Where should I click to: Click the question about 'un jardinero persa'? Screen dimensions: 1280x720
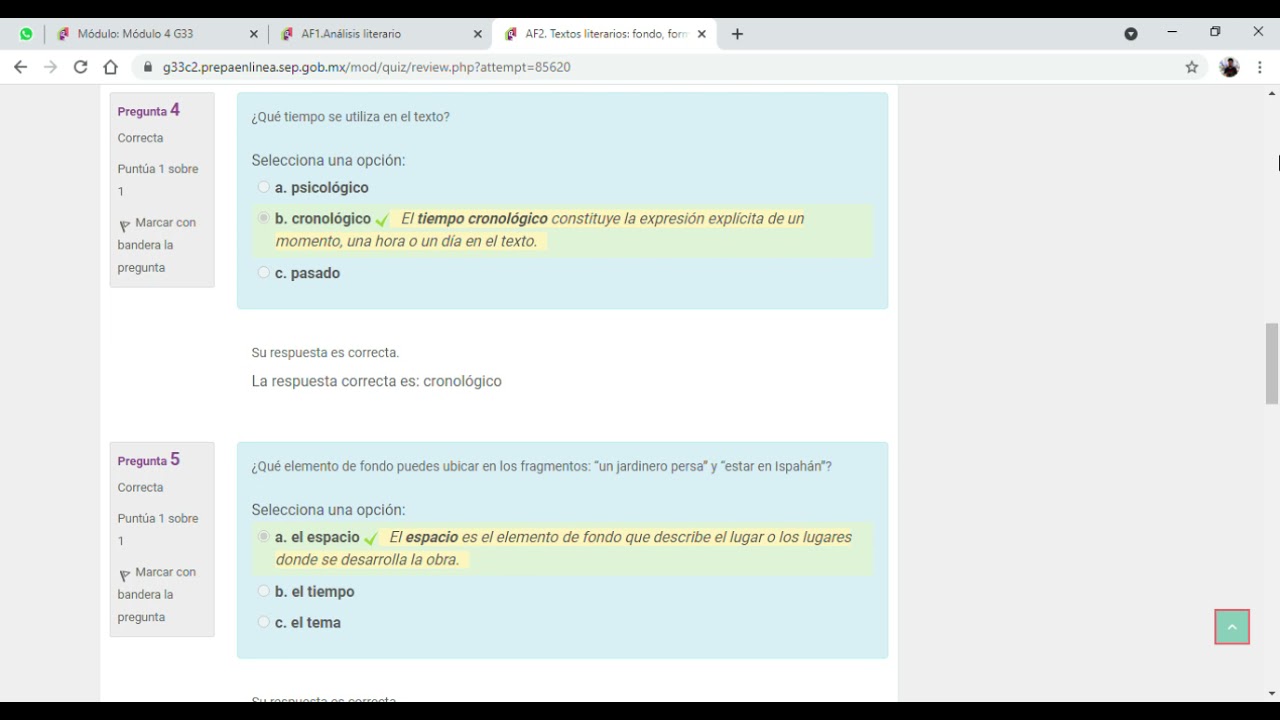(542, 466)
